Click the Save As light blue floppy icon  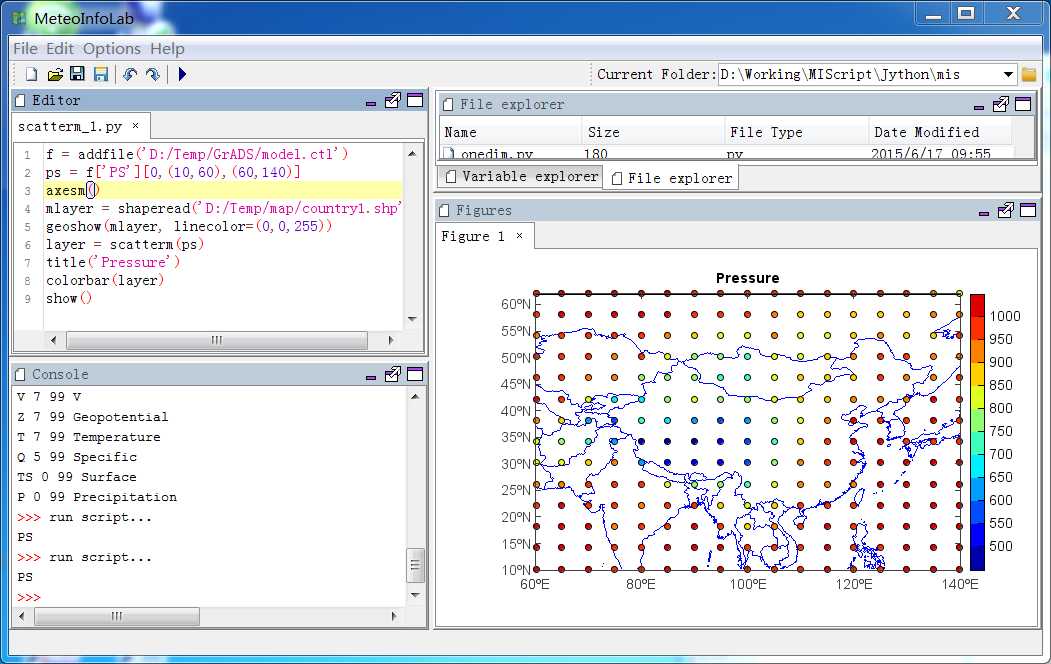101,74
